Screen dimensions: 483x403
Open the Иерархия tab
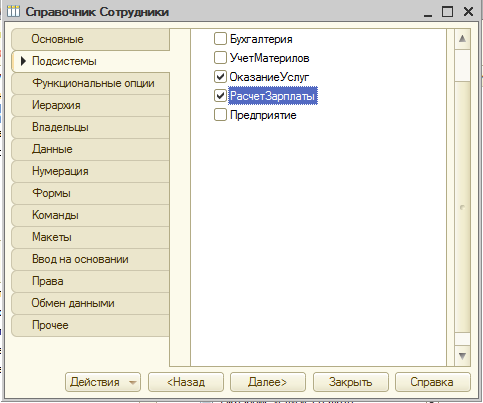click(x=90, y=105)
